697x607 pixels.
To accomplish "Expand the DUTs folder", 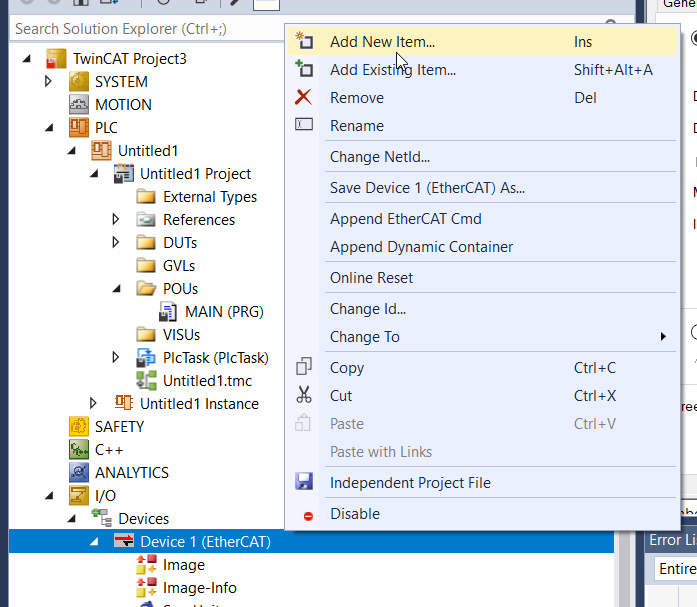I will [116, 243].
